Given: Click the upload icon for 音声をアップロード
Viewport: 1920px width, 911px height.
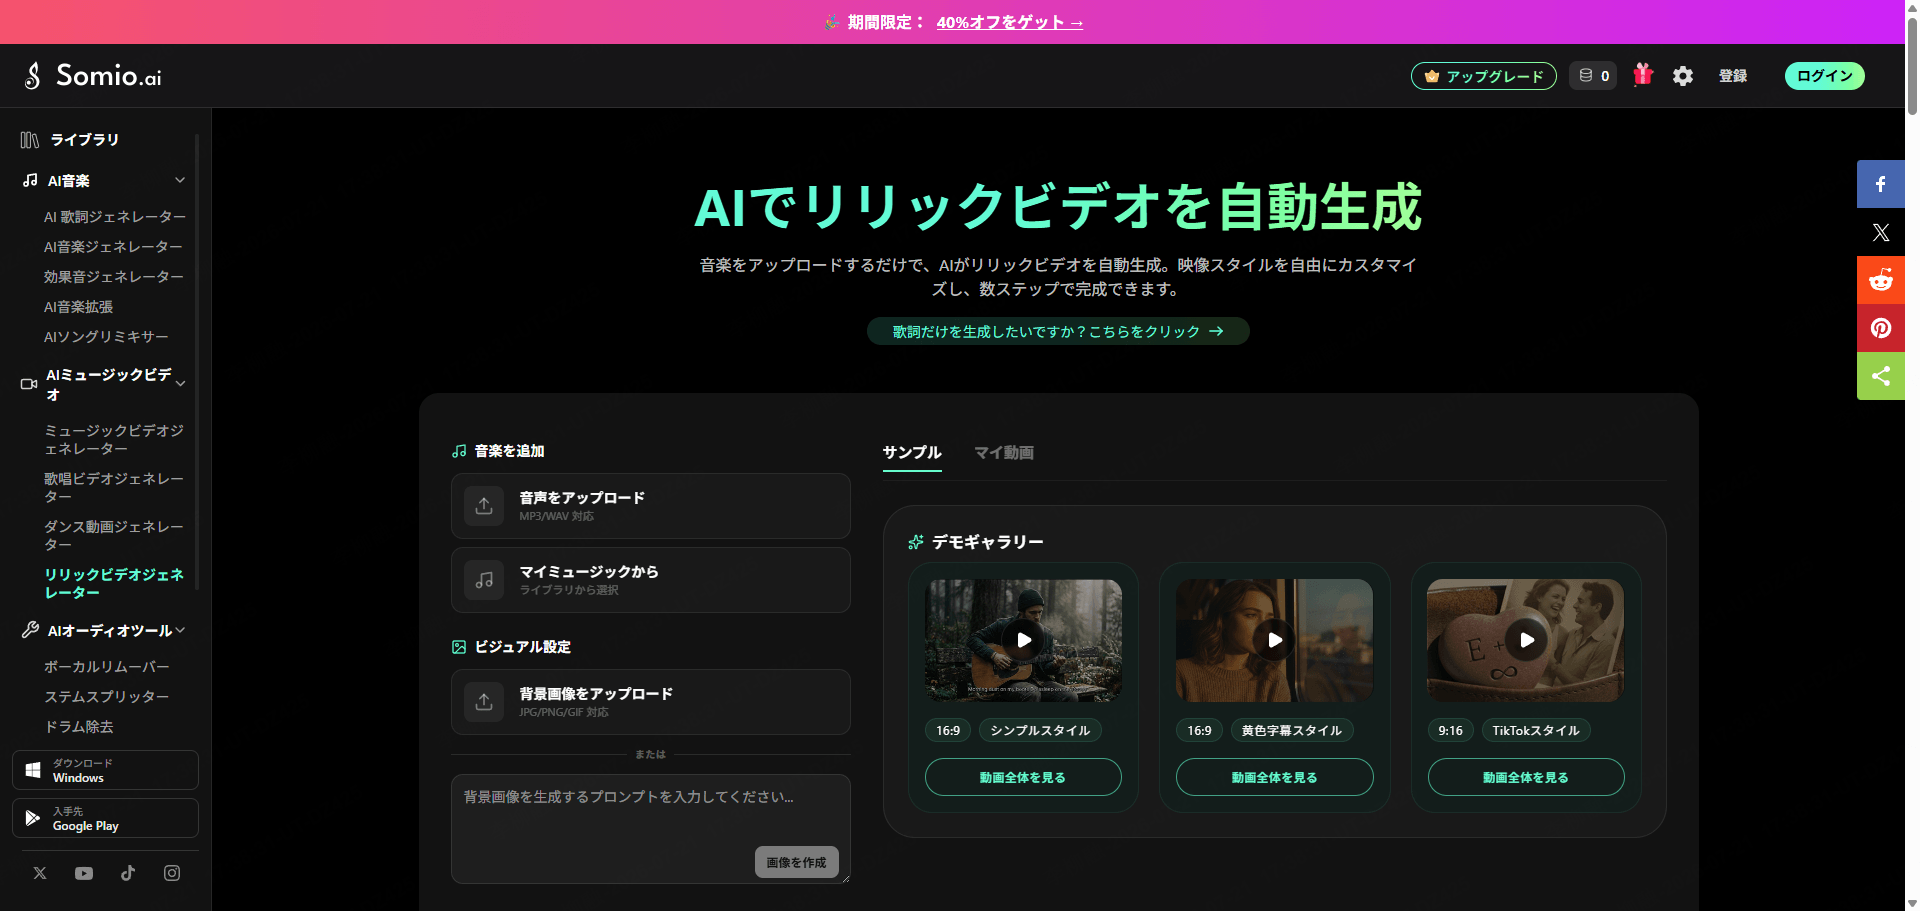Looking at the screenshot, I should coord(484,506).
